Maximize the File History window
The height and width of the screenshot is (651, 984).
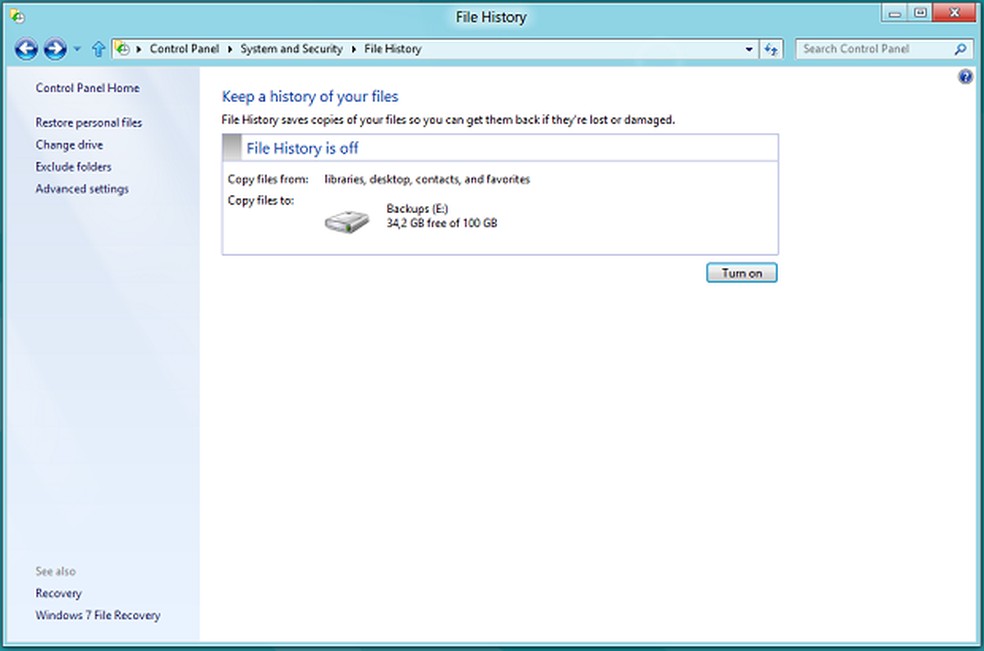tap(921, 13)
